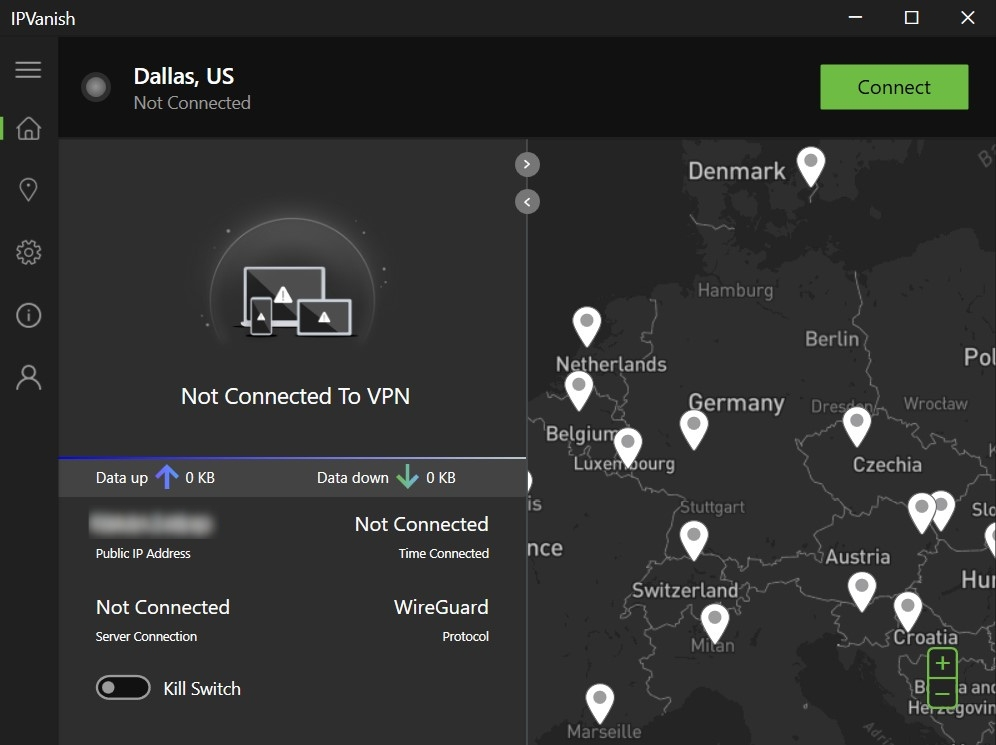Screen dimensions: 996x745
Task: Open the Account profile icon
Action: pyautogui.click(x=29, y=377)
